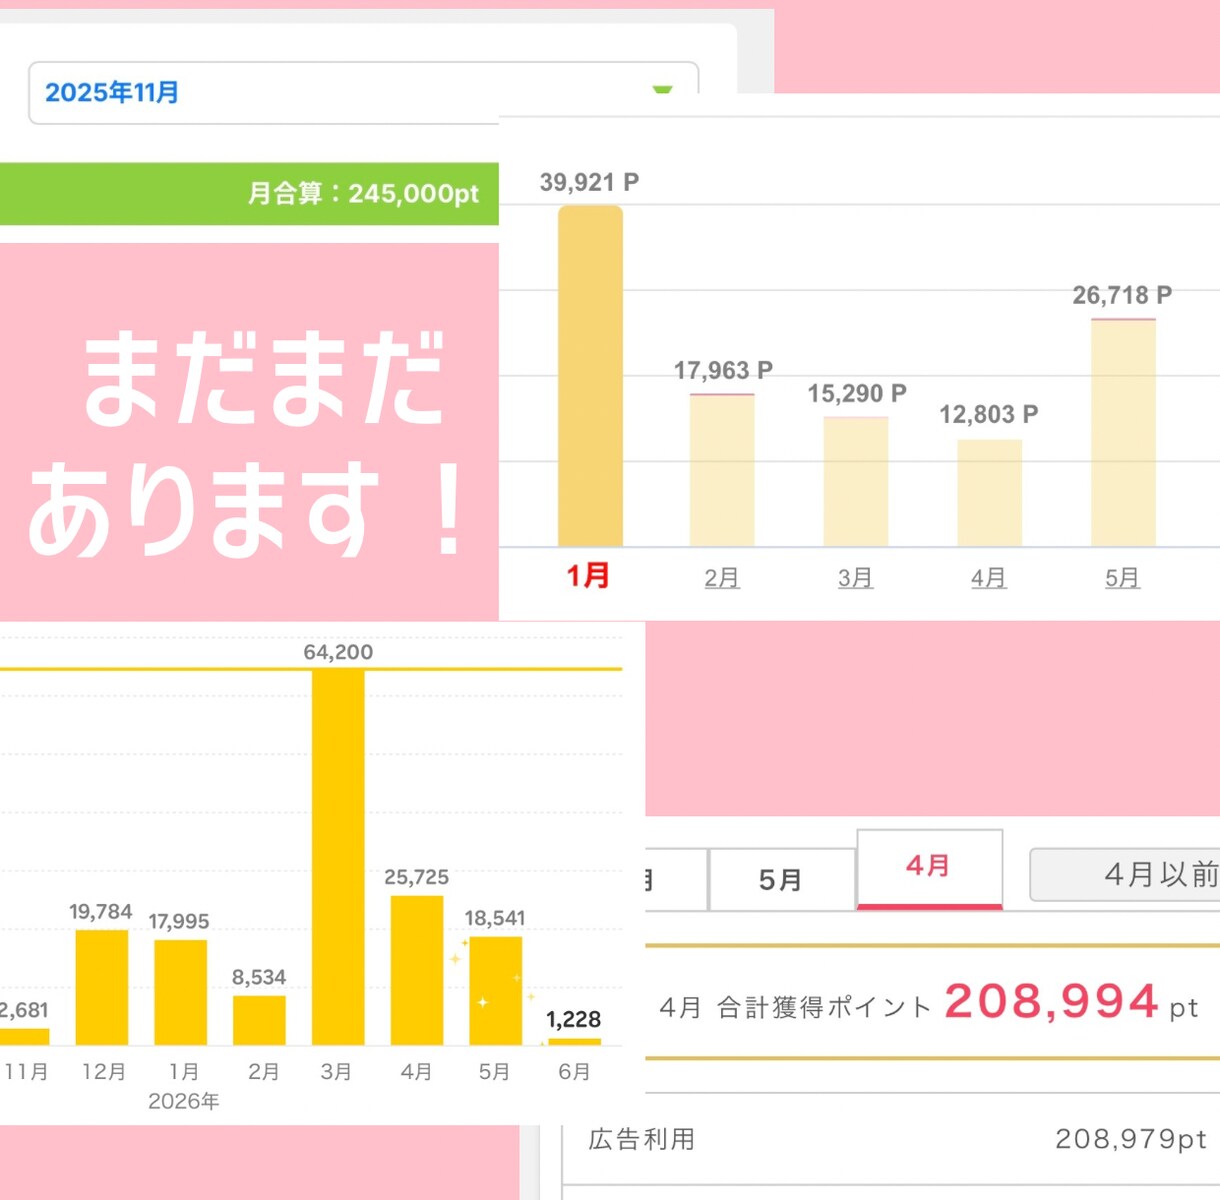This screenshot has height=1200, width=1220.
Task: Click the 広告利用 row label
Action: 641,1139
